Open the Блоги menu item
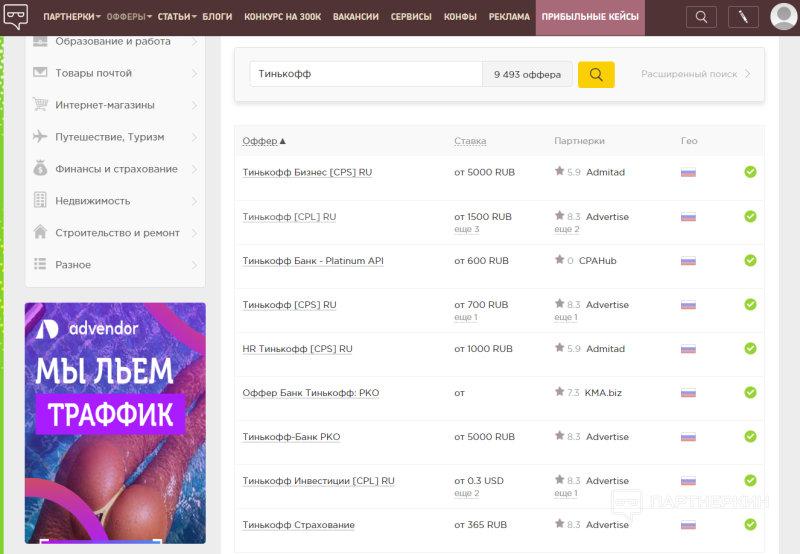 217,17
